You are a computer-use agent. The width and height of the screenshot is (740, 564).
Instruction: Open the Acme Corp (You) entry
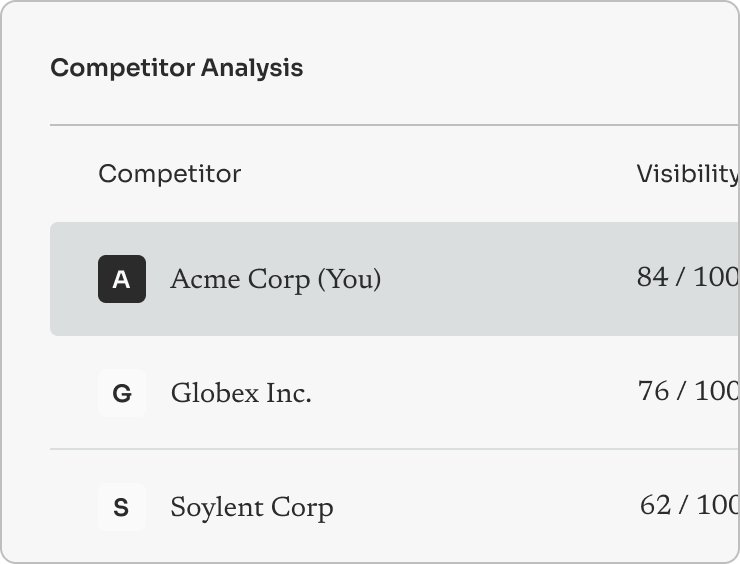[276, 279]
